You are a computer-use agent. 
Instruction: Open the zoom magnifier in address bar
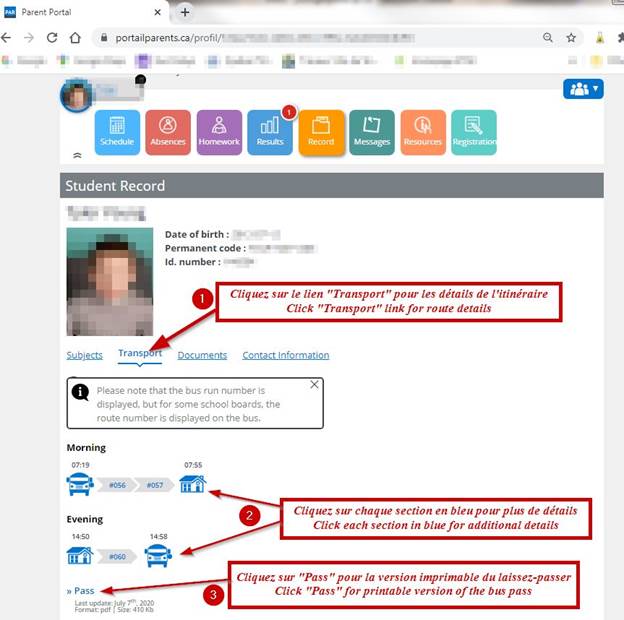click(548, 37)
